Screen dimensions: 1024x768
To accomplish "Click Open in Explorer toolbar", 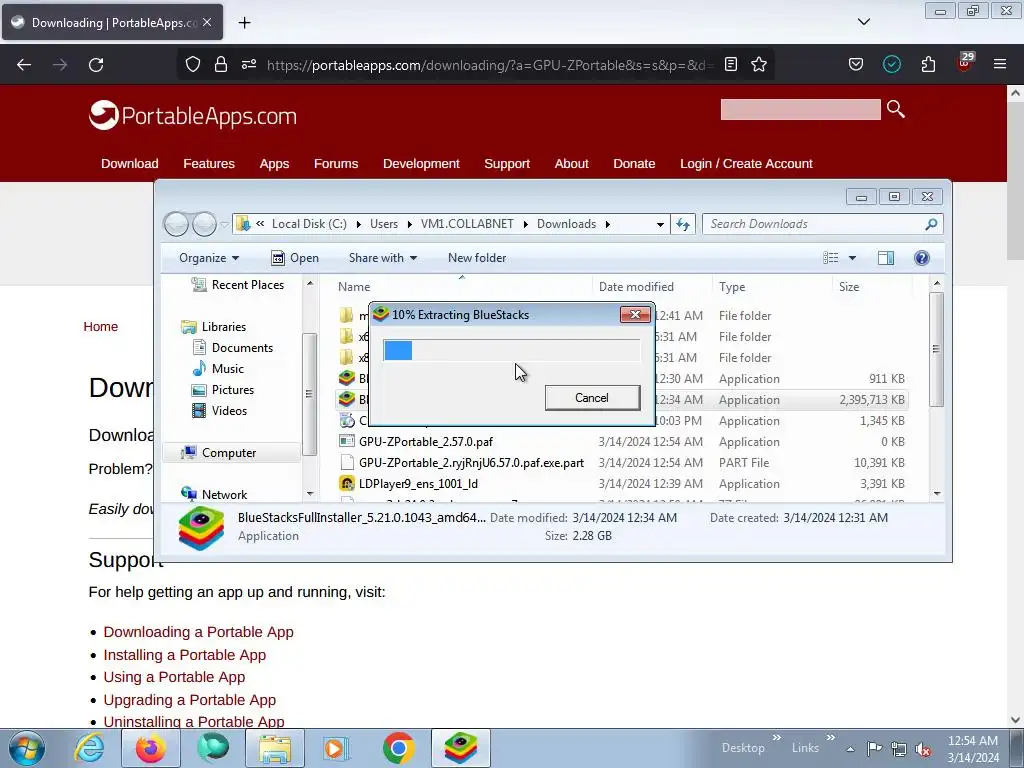I will point(295,258).
